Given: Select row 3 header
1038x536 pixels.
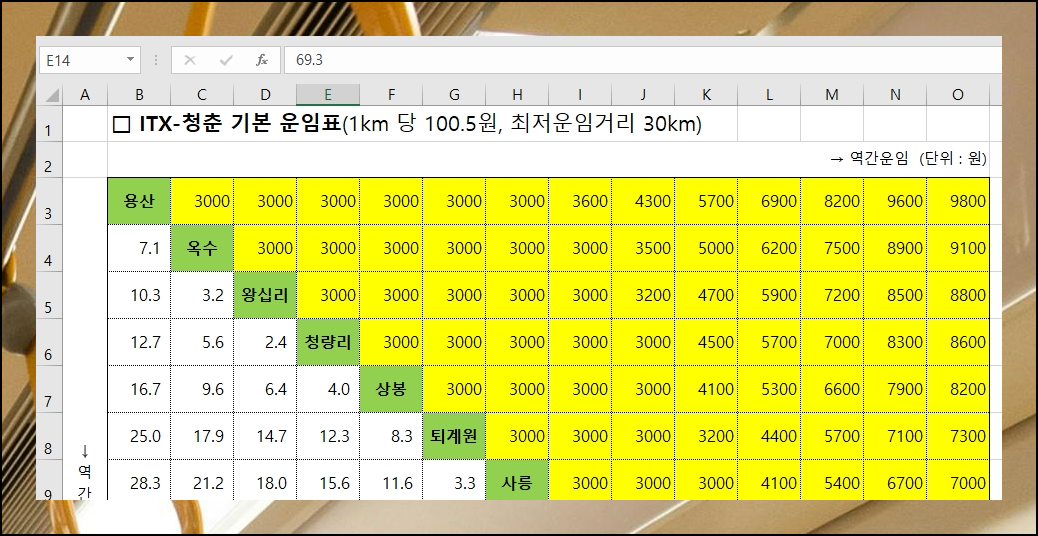Looking at the screenshot, I should pyautogui.click(x=48, y=201).
